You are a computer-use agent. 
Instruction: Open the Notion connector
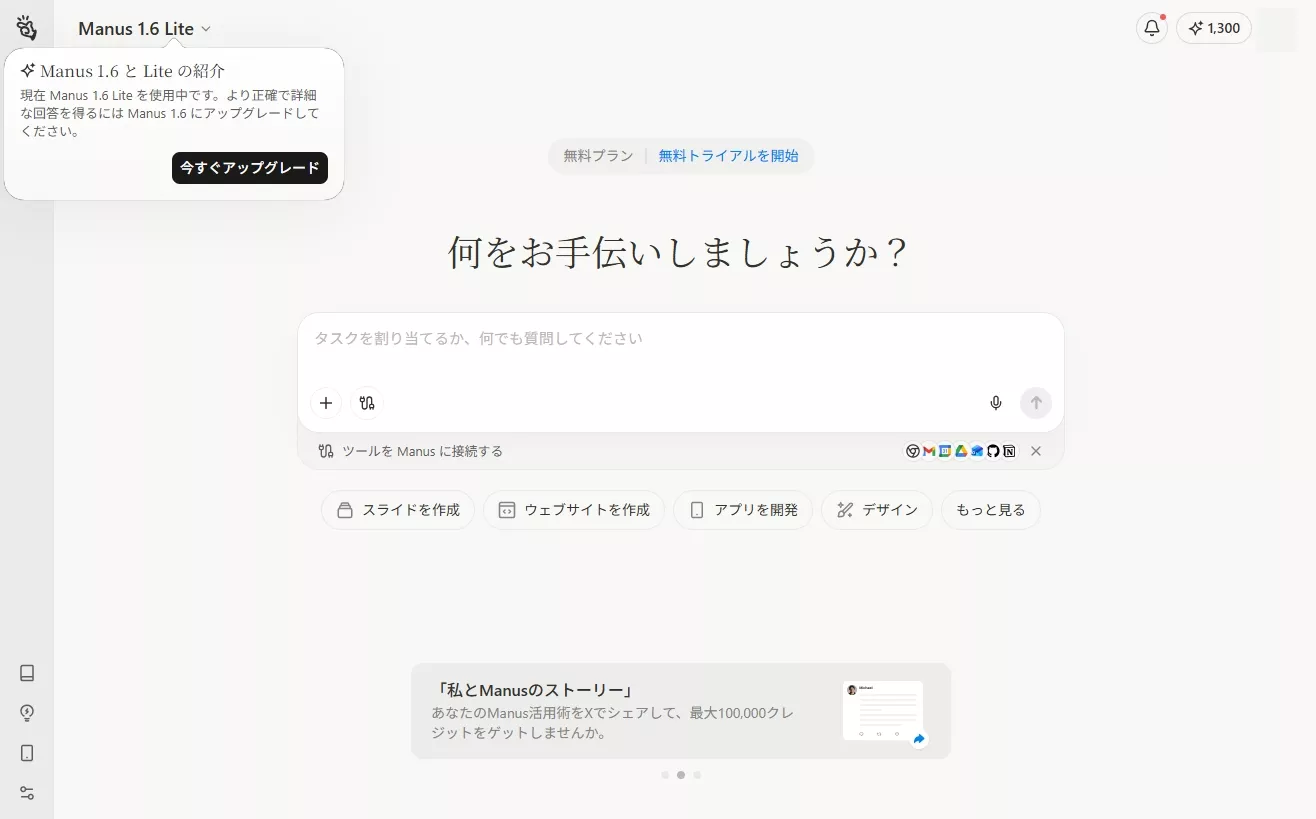tap(1009, 451)
